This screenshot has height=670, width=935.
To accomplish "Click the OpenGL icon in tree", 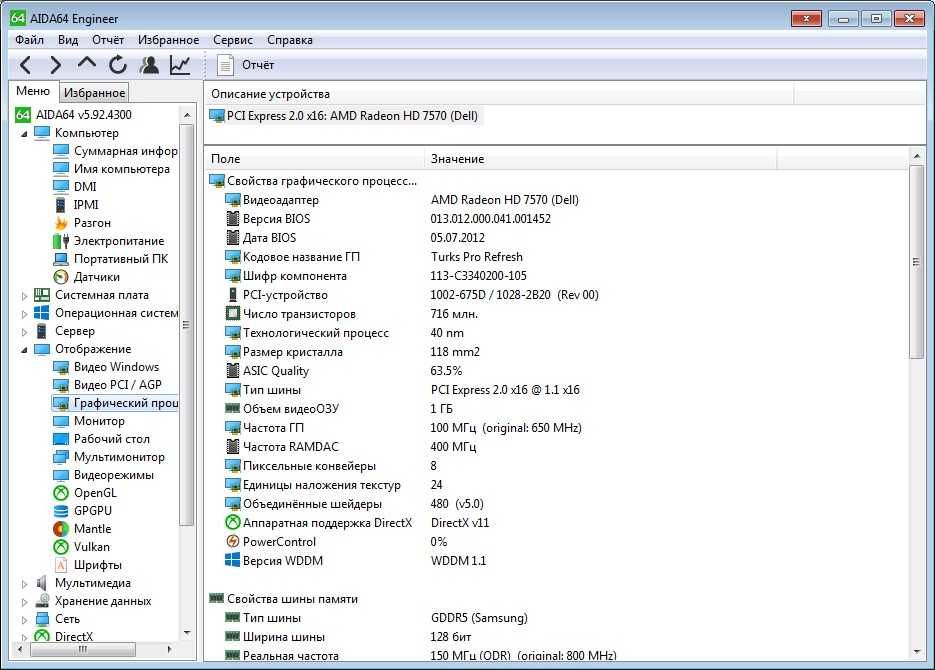I will click(61, 493).
